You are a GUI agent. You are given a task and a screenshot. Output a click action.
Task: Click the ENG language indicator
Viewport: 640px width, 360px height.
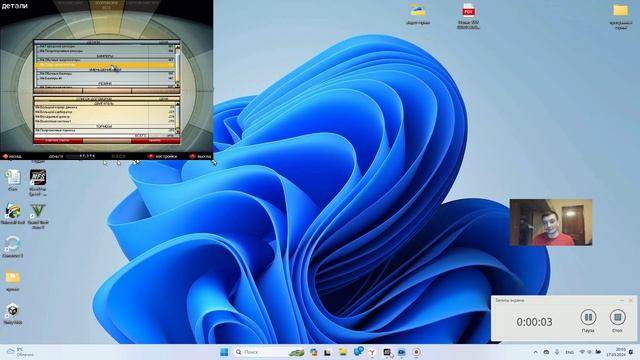(x=569, y=352)
